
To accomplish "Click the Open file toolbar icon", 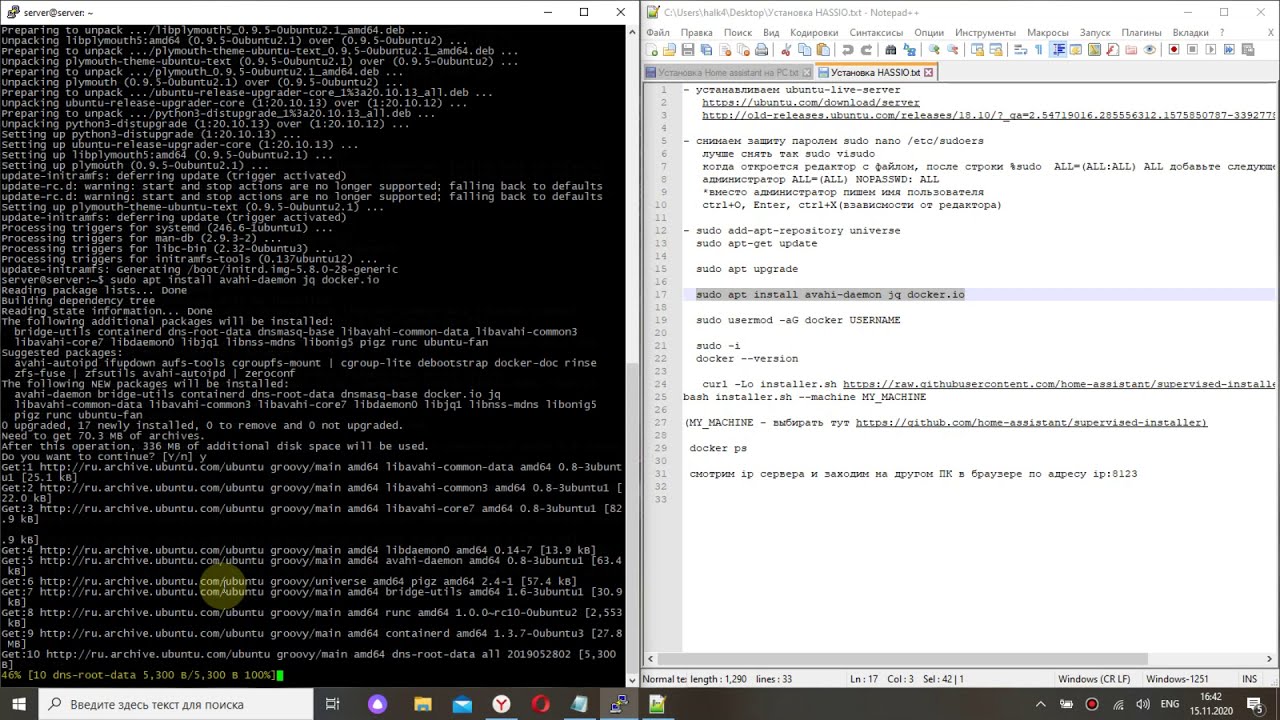I will [x=670, y=50].
